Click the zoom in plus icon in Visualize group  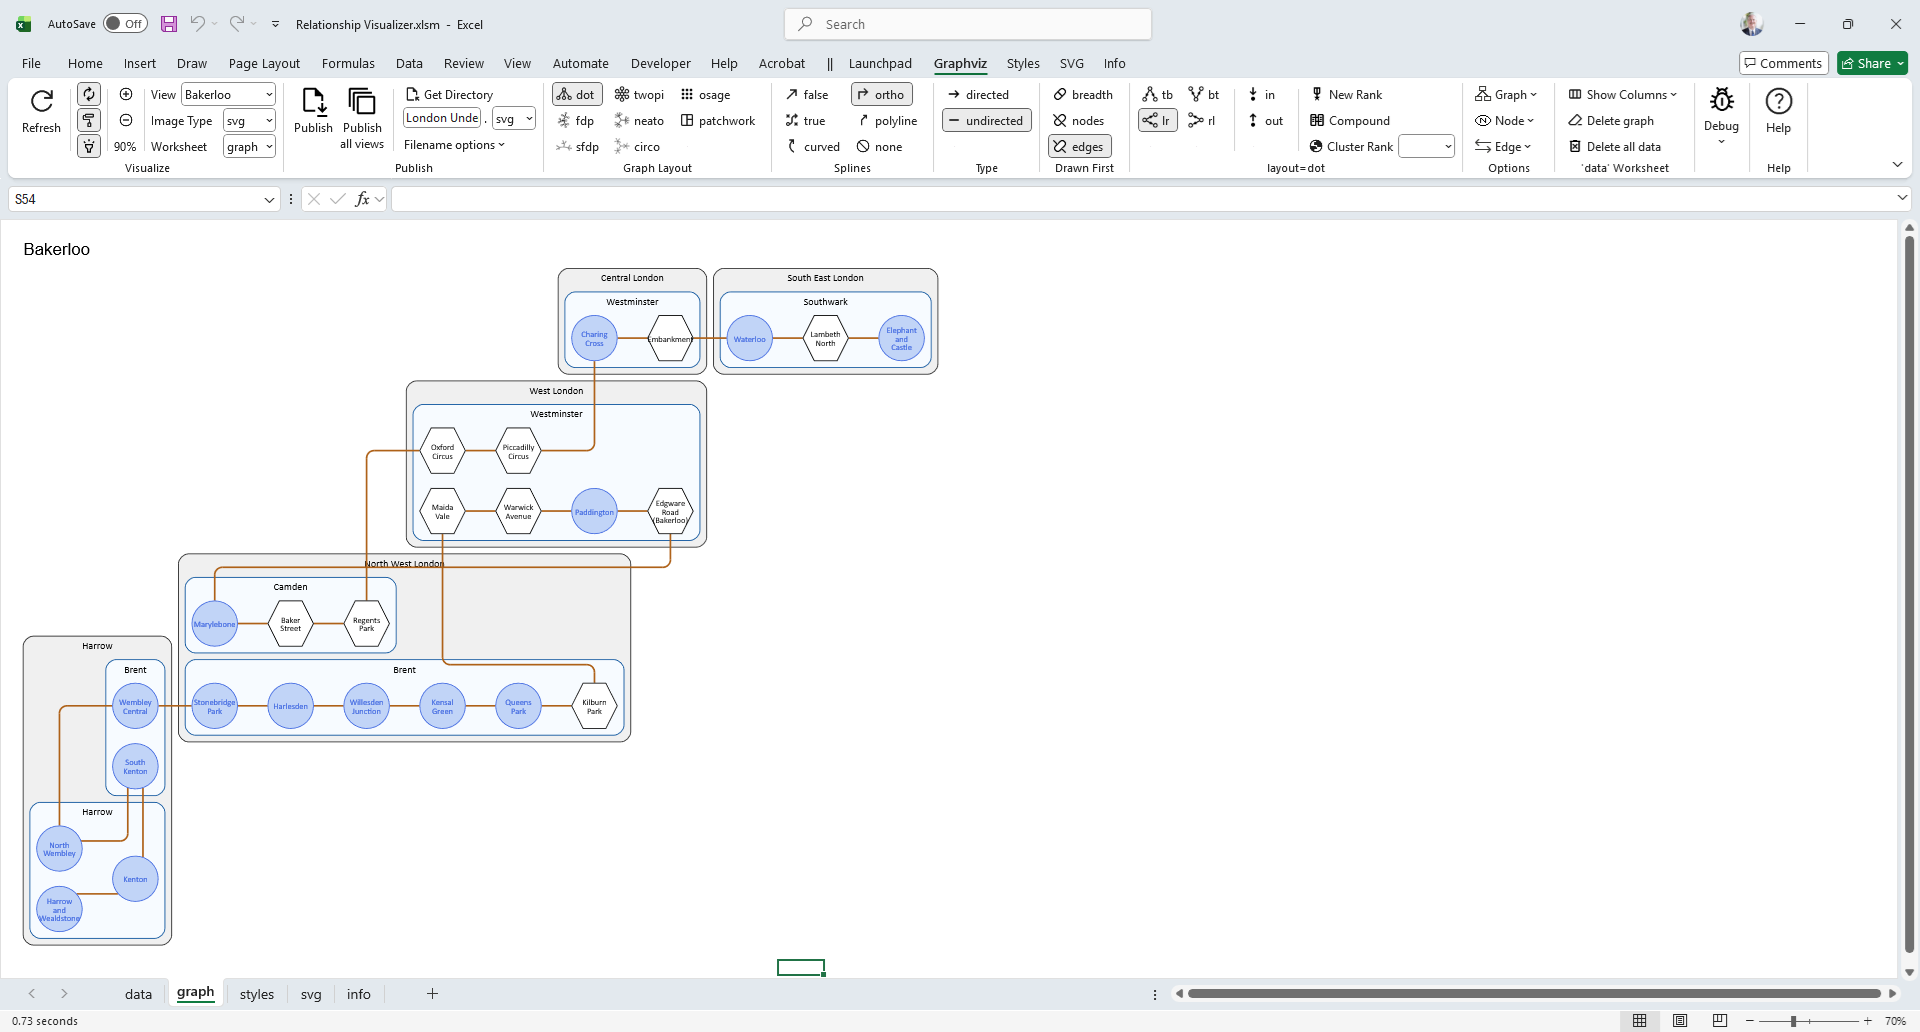pos(126,94)
